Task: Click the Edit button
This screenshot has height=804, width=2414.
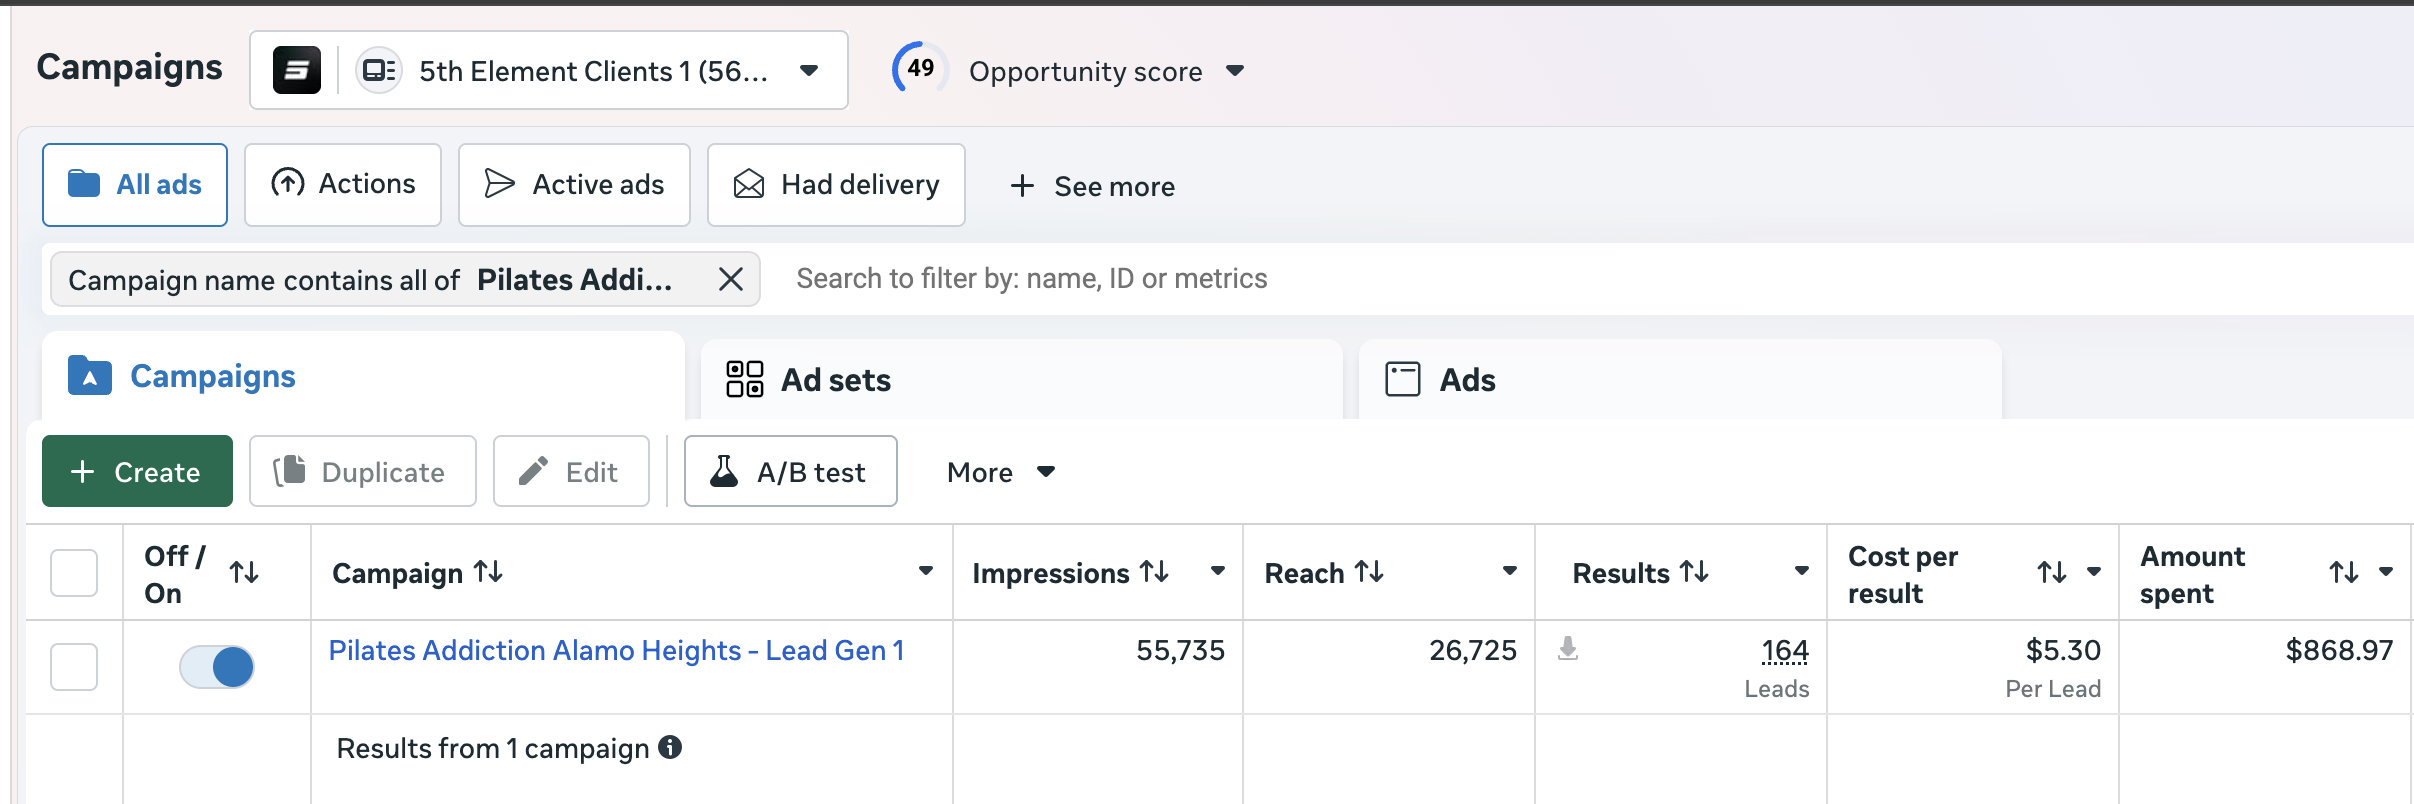Action: [x=571, y=471]
